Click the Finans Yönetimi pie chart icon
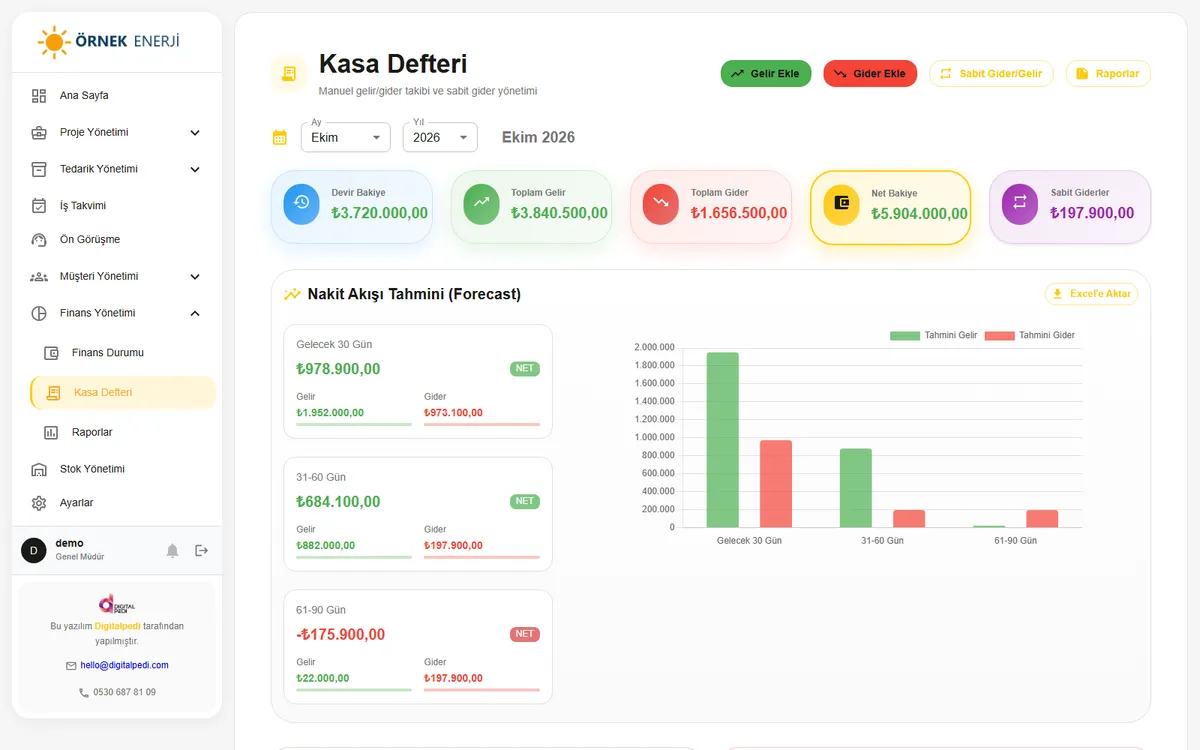This screenshot has height=750, width=1200. point(39,313)
